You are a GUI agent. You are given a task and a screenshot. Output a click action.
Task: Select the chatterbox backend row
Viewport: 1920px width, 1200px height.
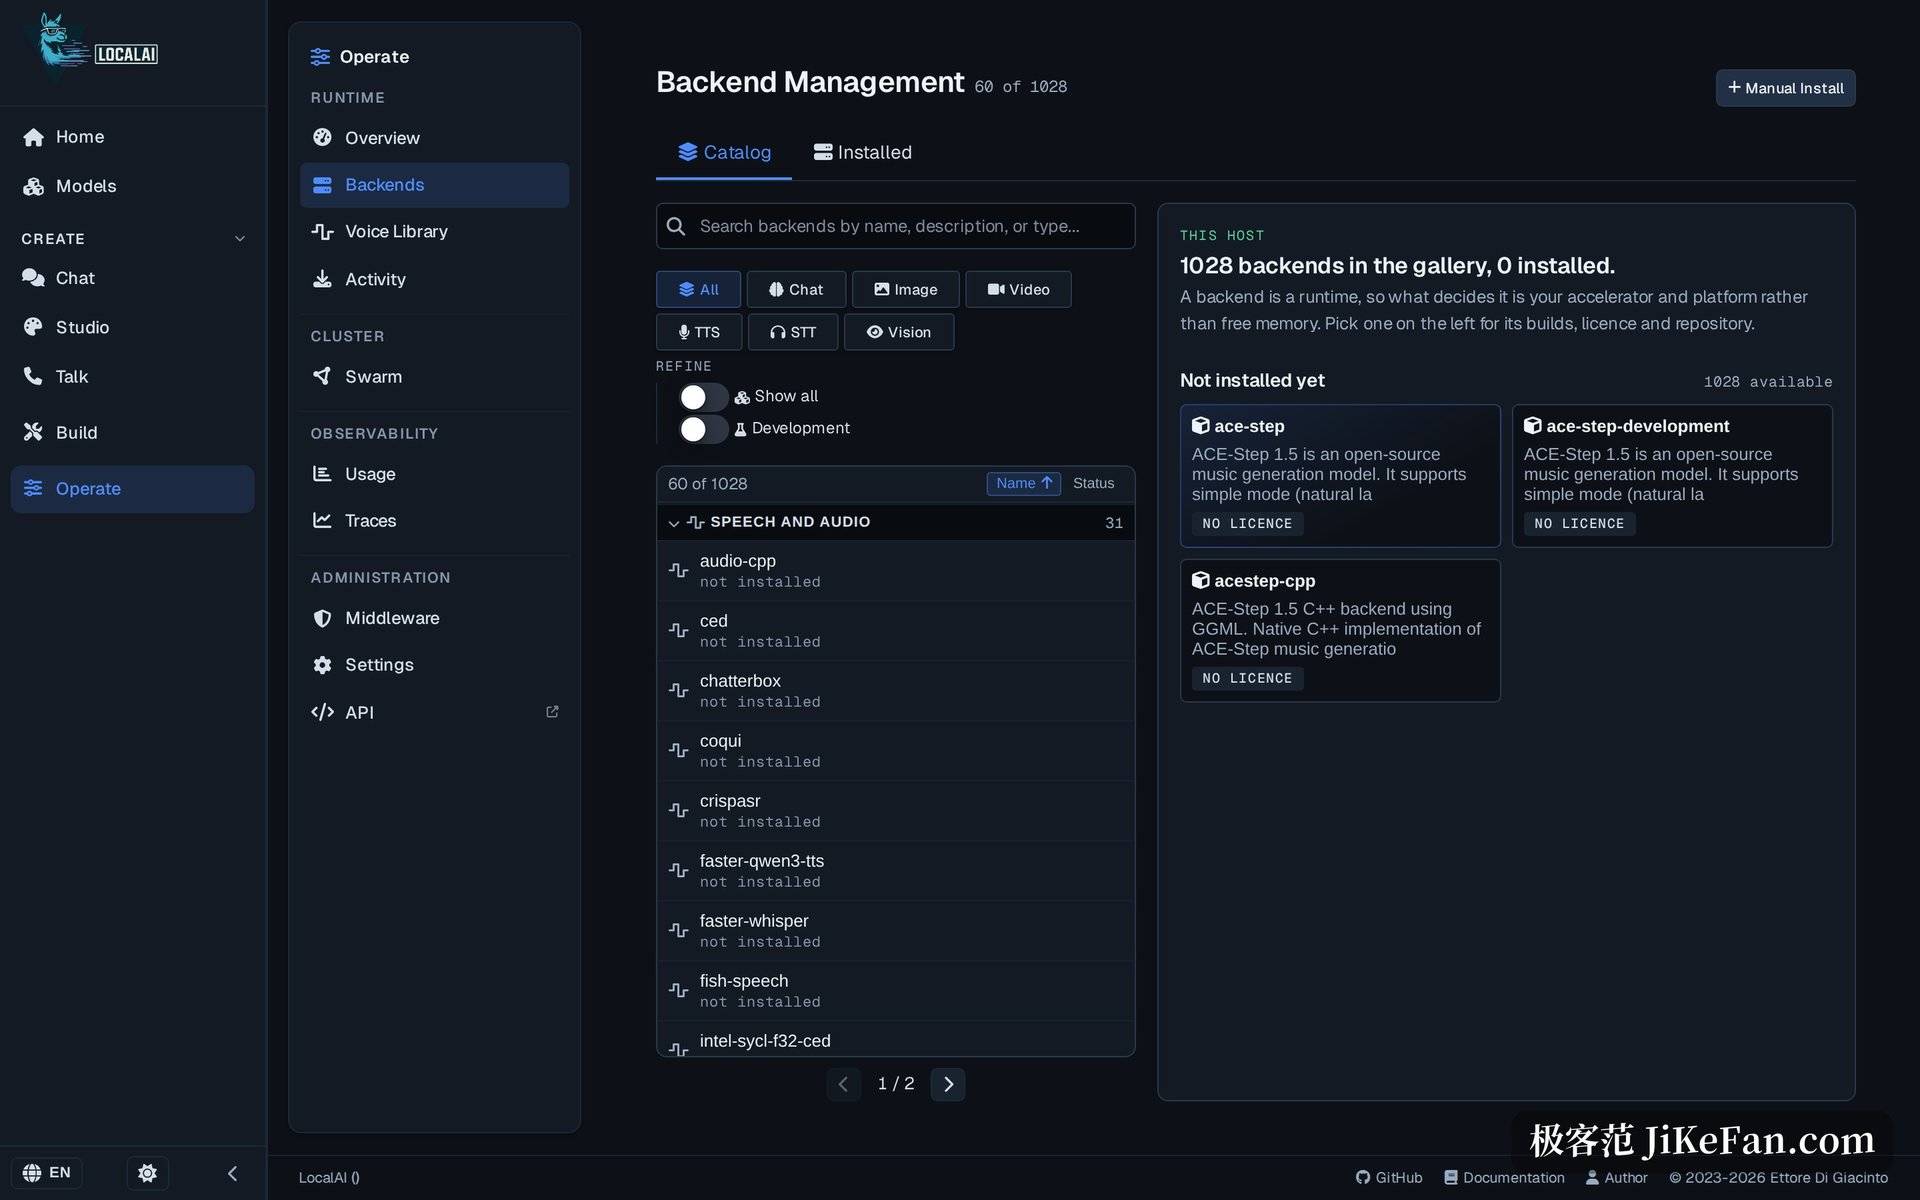point(895,691)
